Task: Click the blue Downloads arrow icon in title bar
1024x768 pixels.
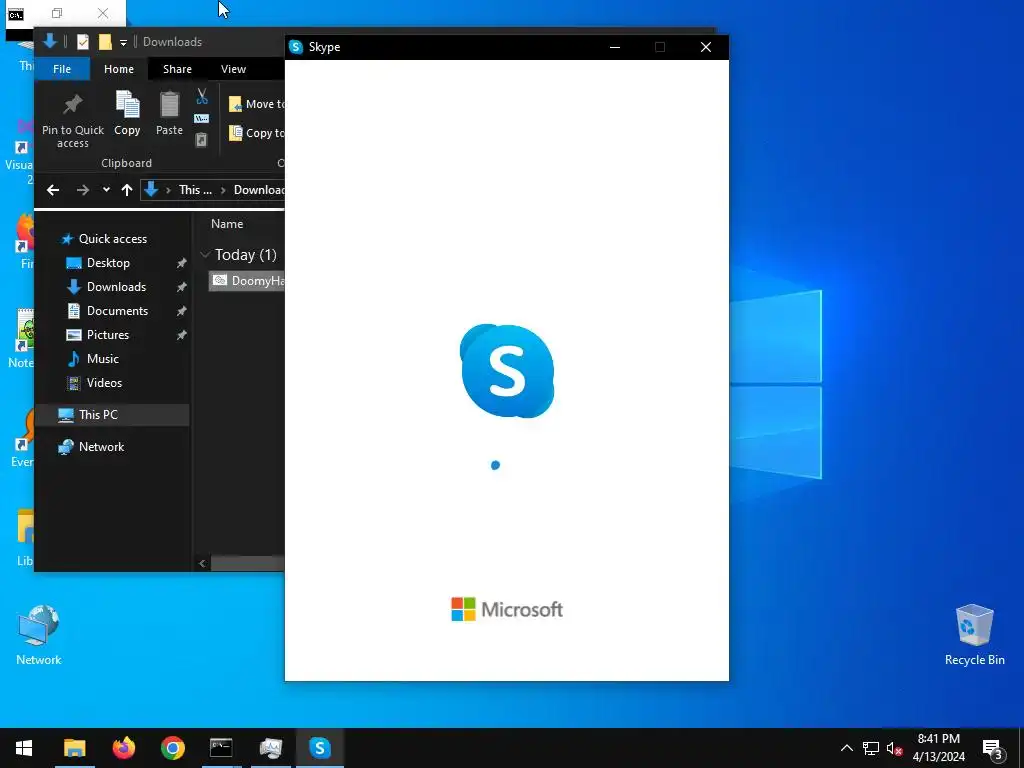Action: [50, 41]
